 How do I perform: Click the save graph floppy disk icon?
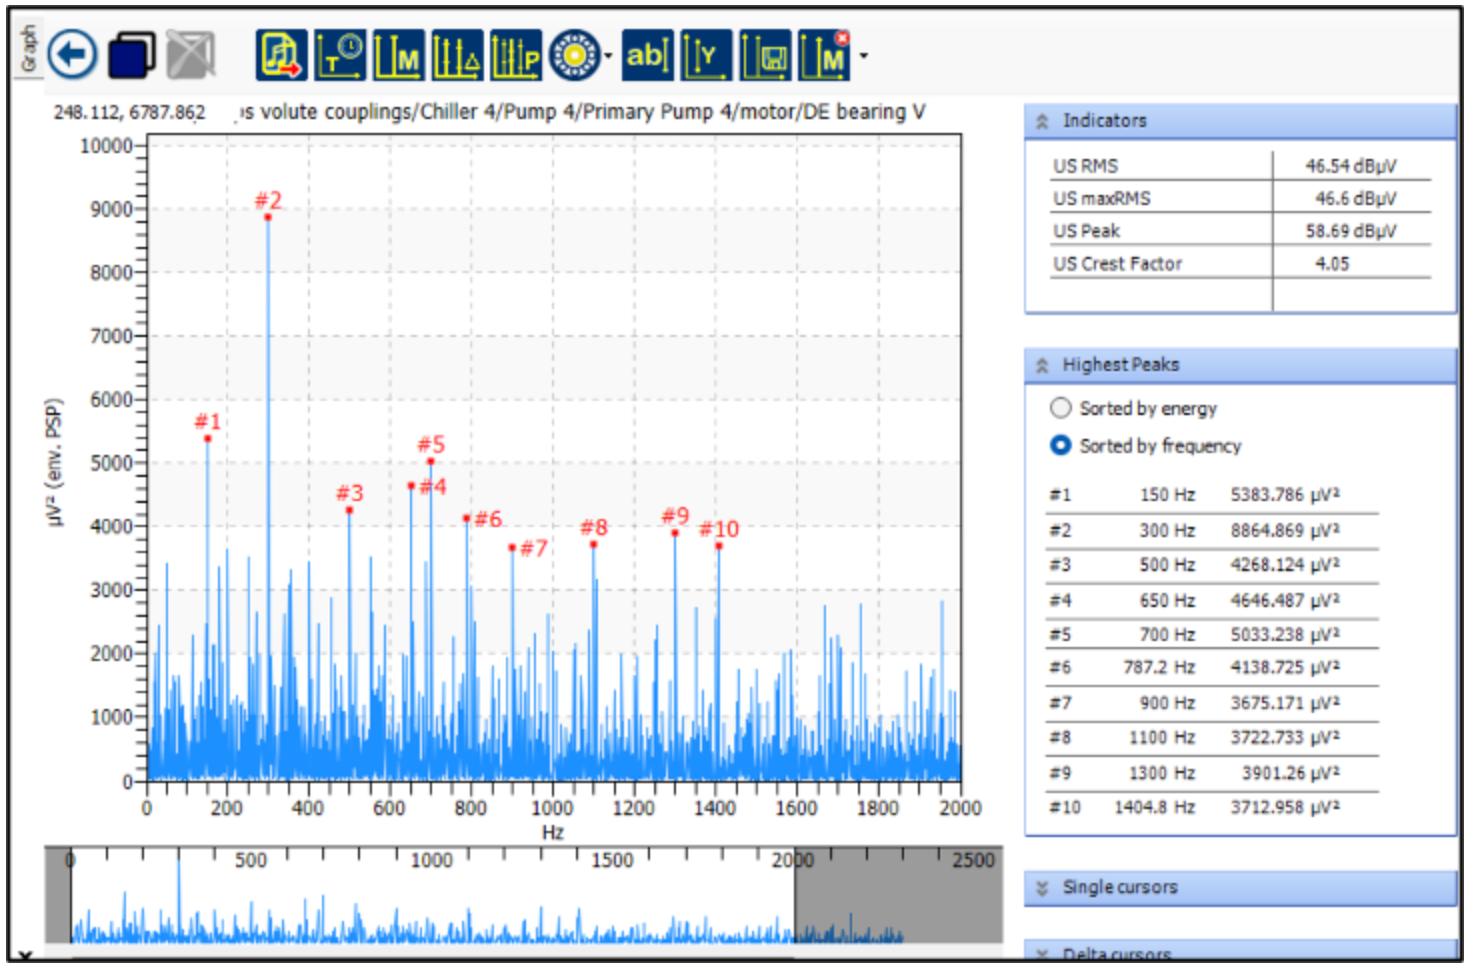click(x=766, y=55)
